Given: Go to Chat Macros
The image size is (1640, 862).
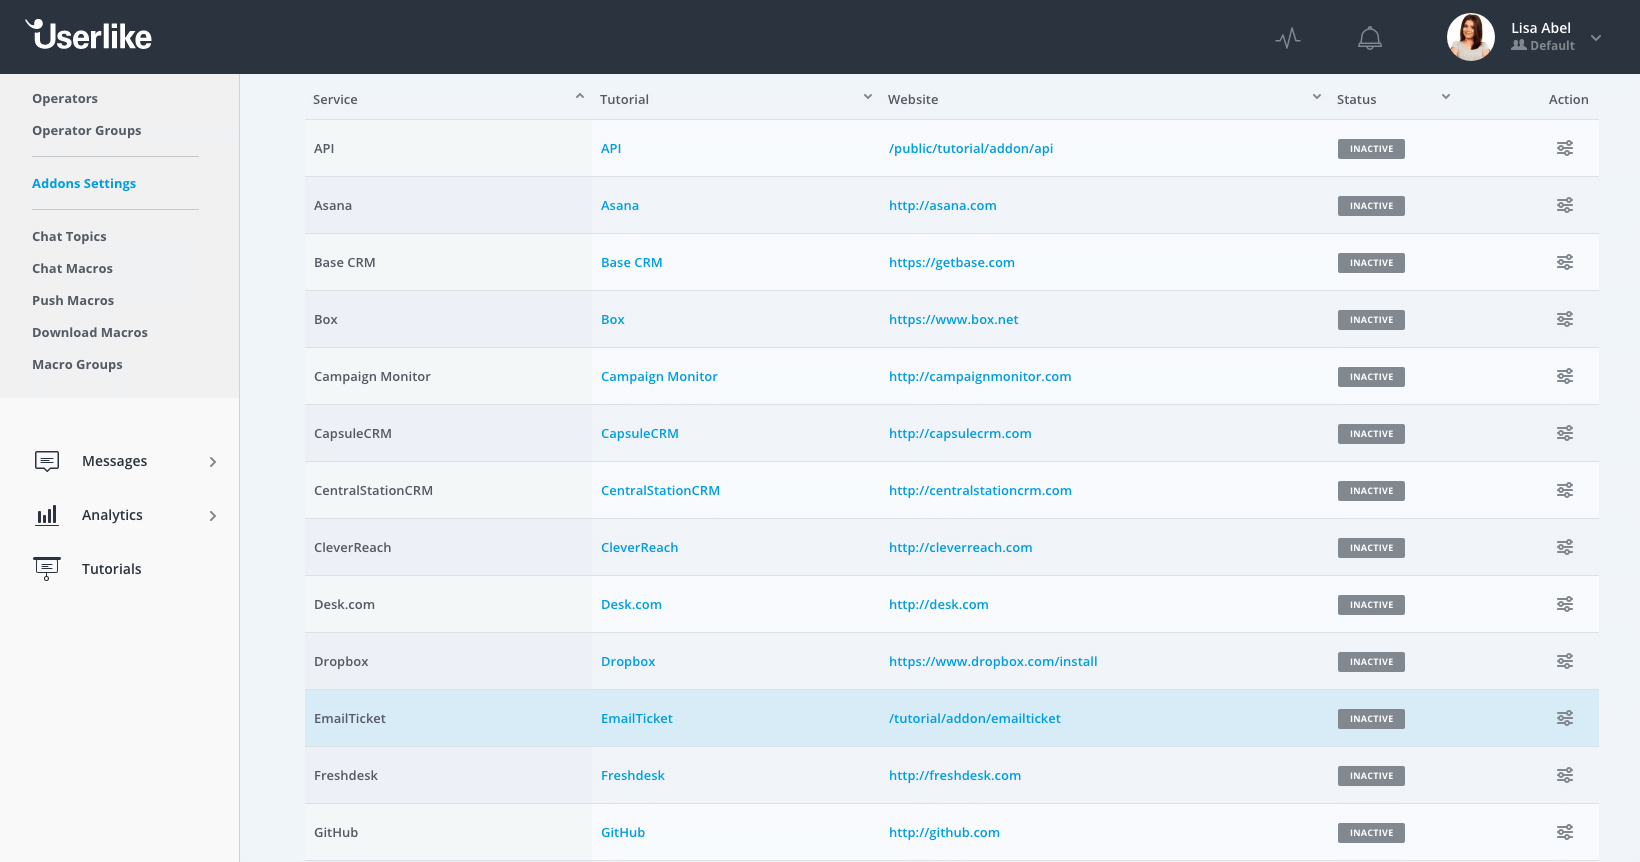Looking at the screenshot, I should (72, 269).
